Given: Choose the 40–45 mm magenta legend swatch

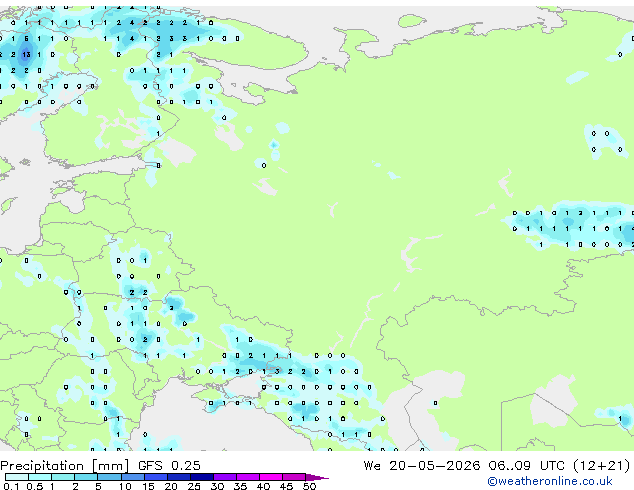Looking at the screenshot, I should [x=271, y=477].
